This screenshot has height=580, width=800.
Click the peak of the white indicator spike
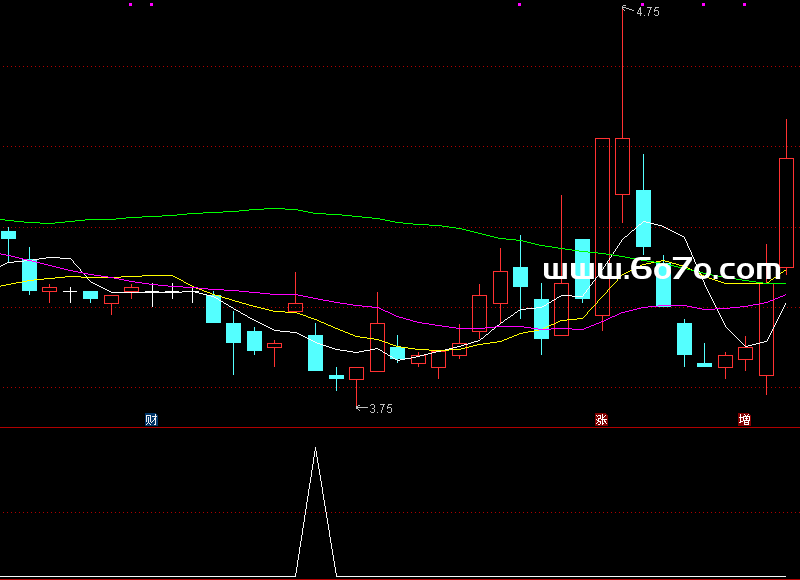coord(316,449)
